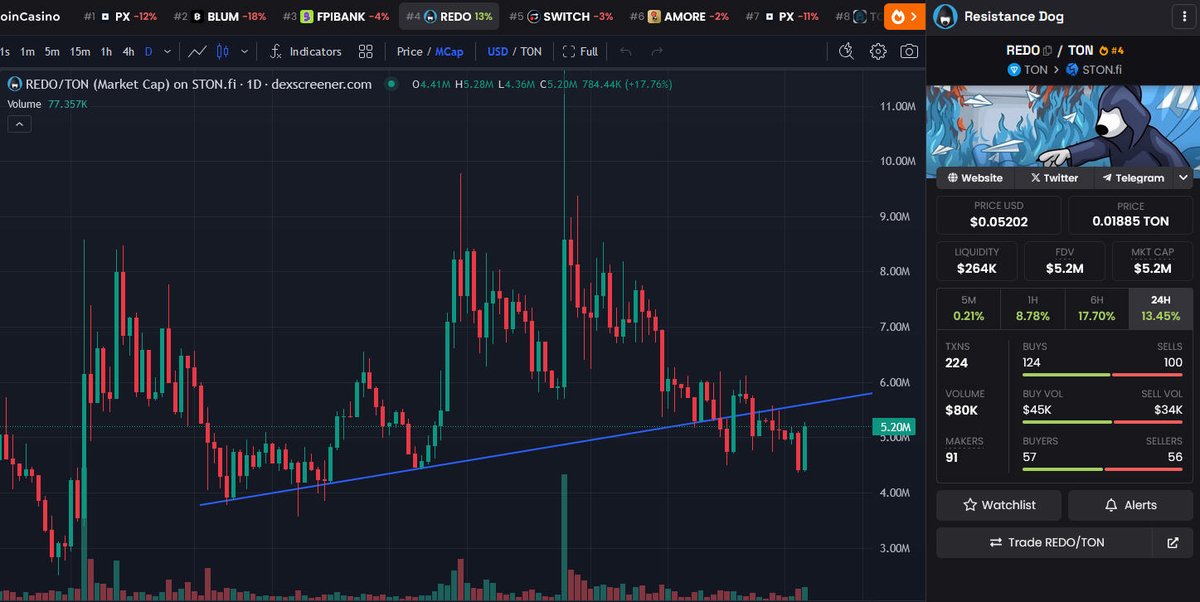The width and height of the screenshot is (1200, 602).
Task: Select the 5m timeframe
Action: 52,51
